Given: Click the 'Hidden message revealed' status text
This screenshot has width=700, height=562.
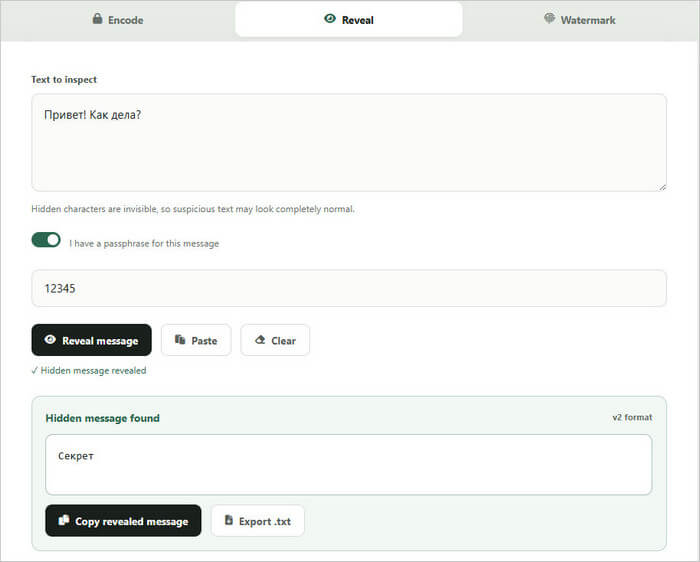Looking at the screenshot, I should 89,371.
